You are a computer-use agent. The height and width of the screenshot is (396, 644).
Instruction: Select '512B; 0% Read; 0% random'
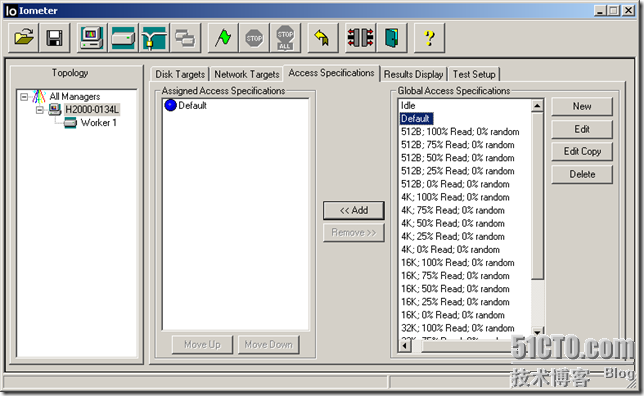pyautogui.click(x=455, y=184)
